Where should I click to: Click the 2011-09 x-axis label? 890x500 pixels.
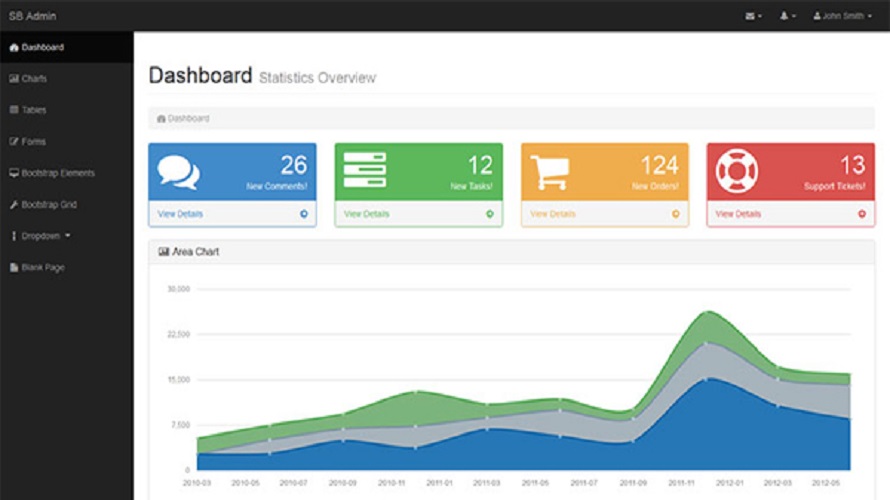coord(633,483)
